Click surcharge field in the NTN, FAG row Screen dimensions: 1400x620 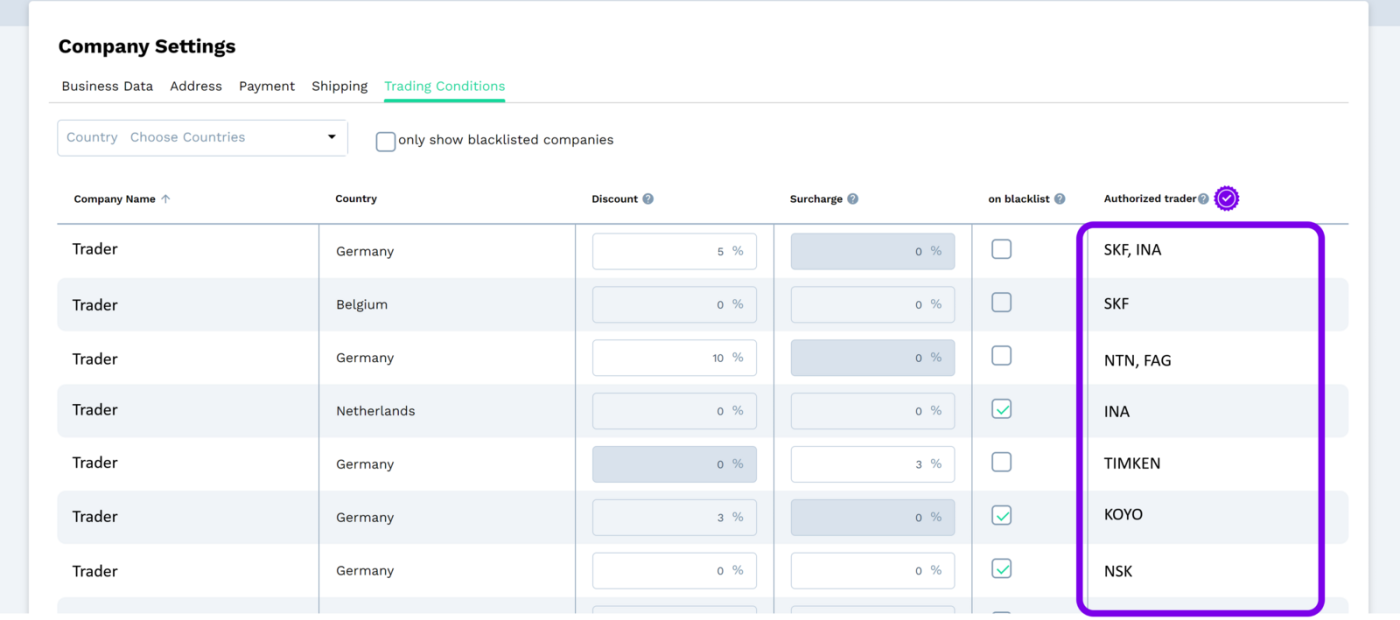click(x=873, y=358)
